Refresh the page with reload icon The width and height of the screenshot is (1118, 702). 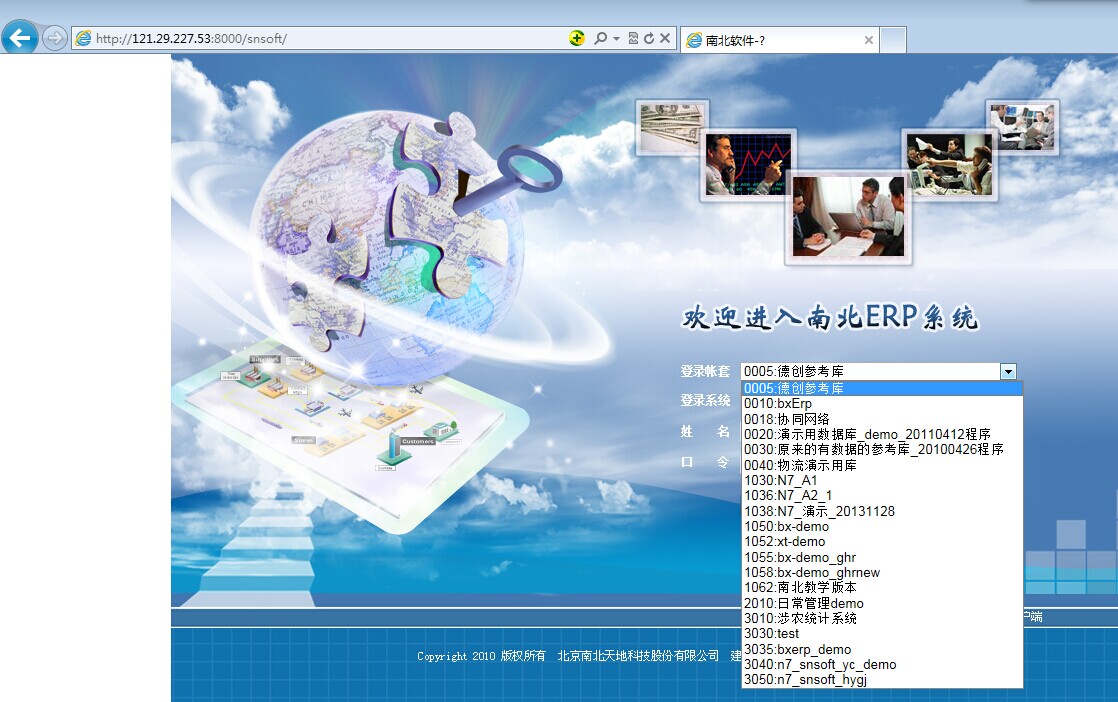[649, 38]
